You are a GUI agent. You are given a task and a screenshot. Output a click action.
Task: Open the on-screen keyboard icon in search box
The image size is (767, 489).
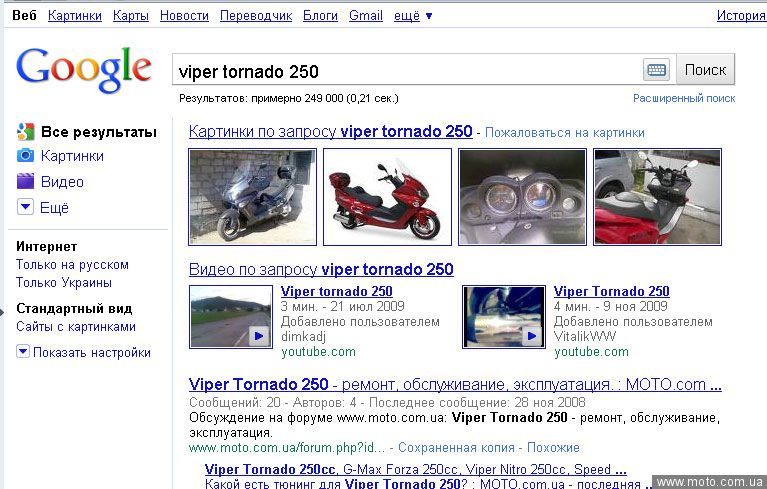pyautogui.click(x=656, y=70)
